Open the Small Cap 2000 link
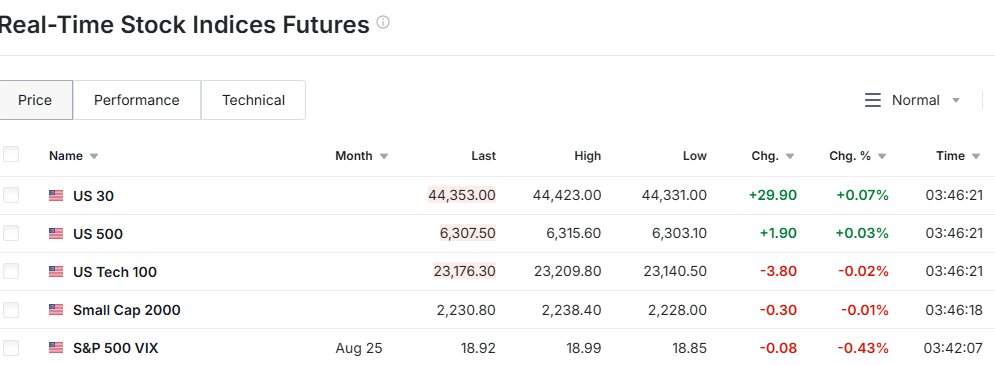This screenshot has width=995, height=365. coord(126,310)
